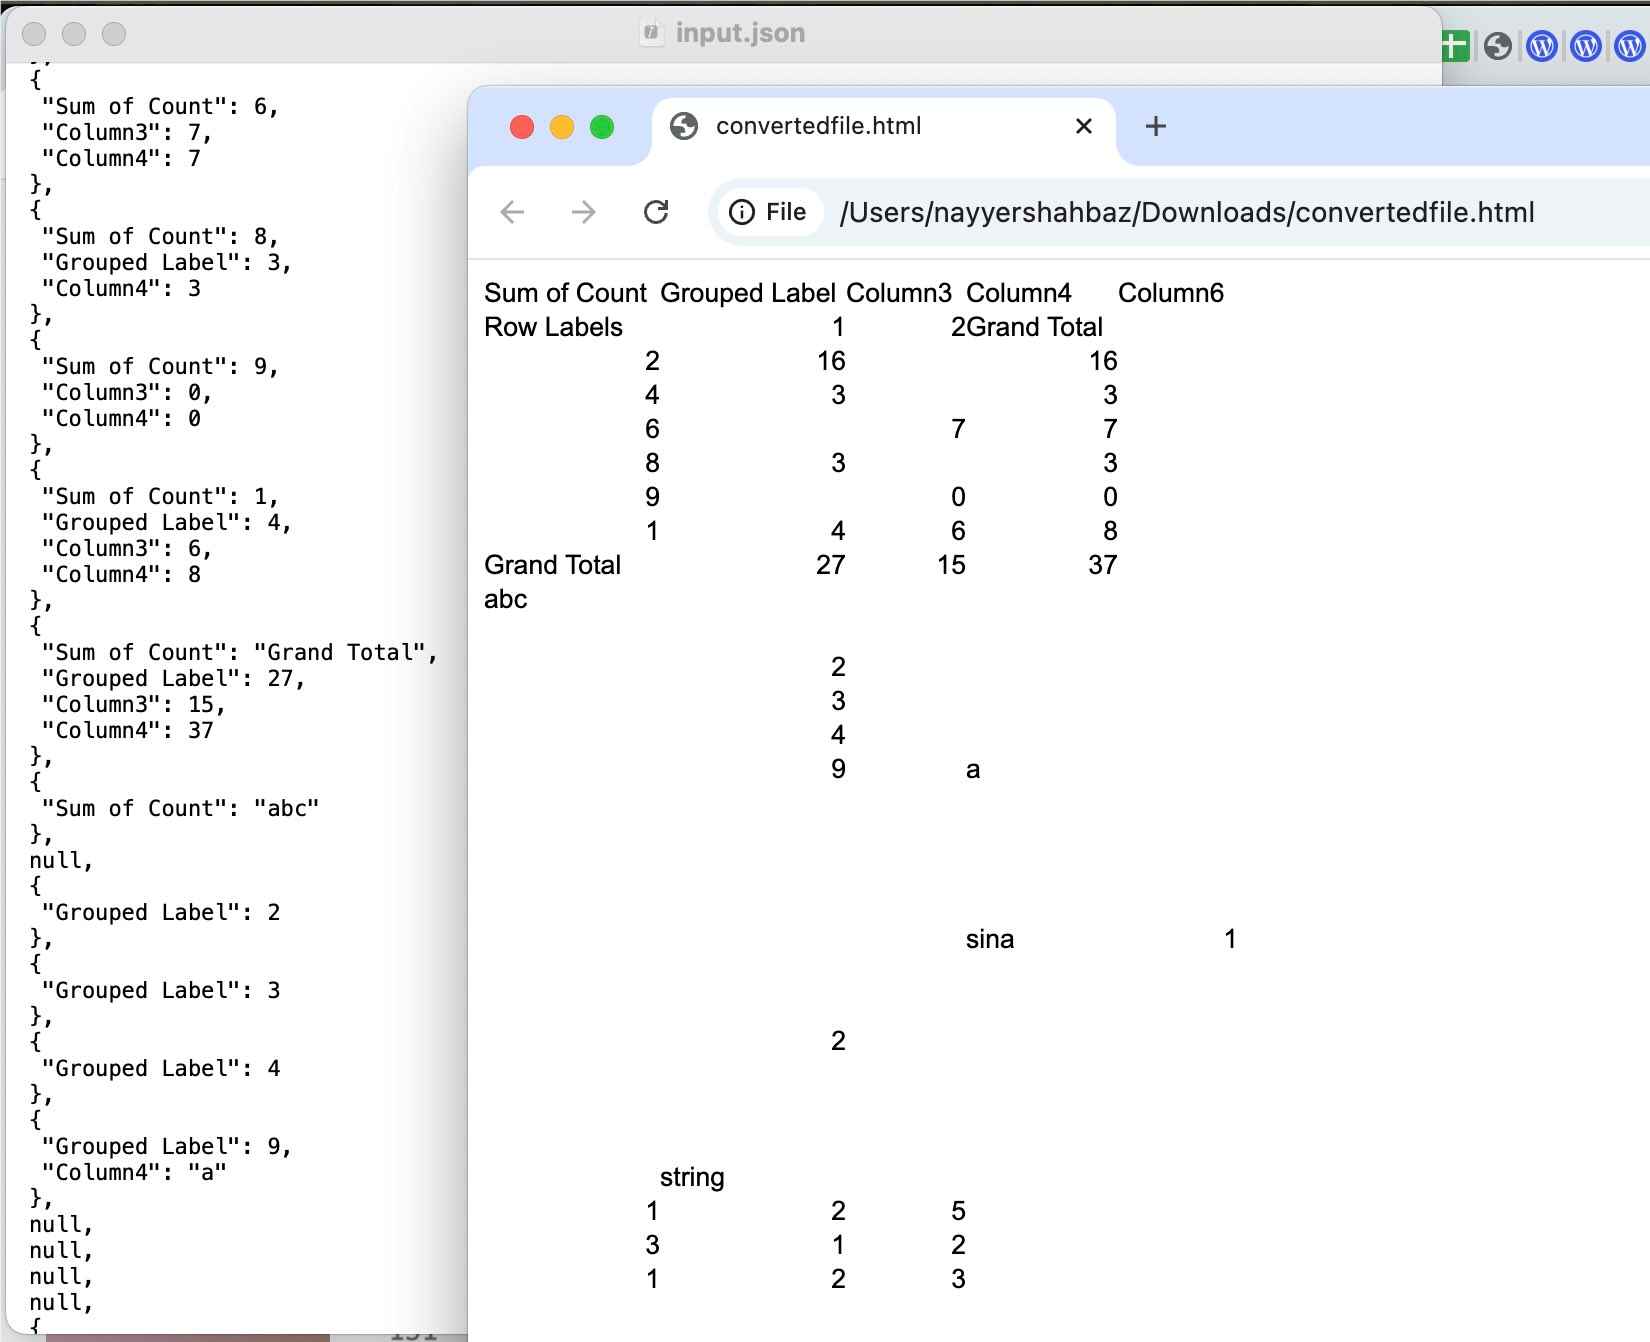Close the convertedfile.html tab
The width and height of the screenshot is (1650, 1342).
point(1083,127)
